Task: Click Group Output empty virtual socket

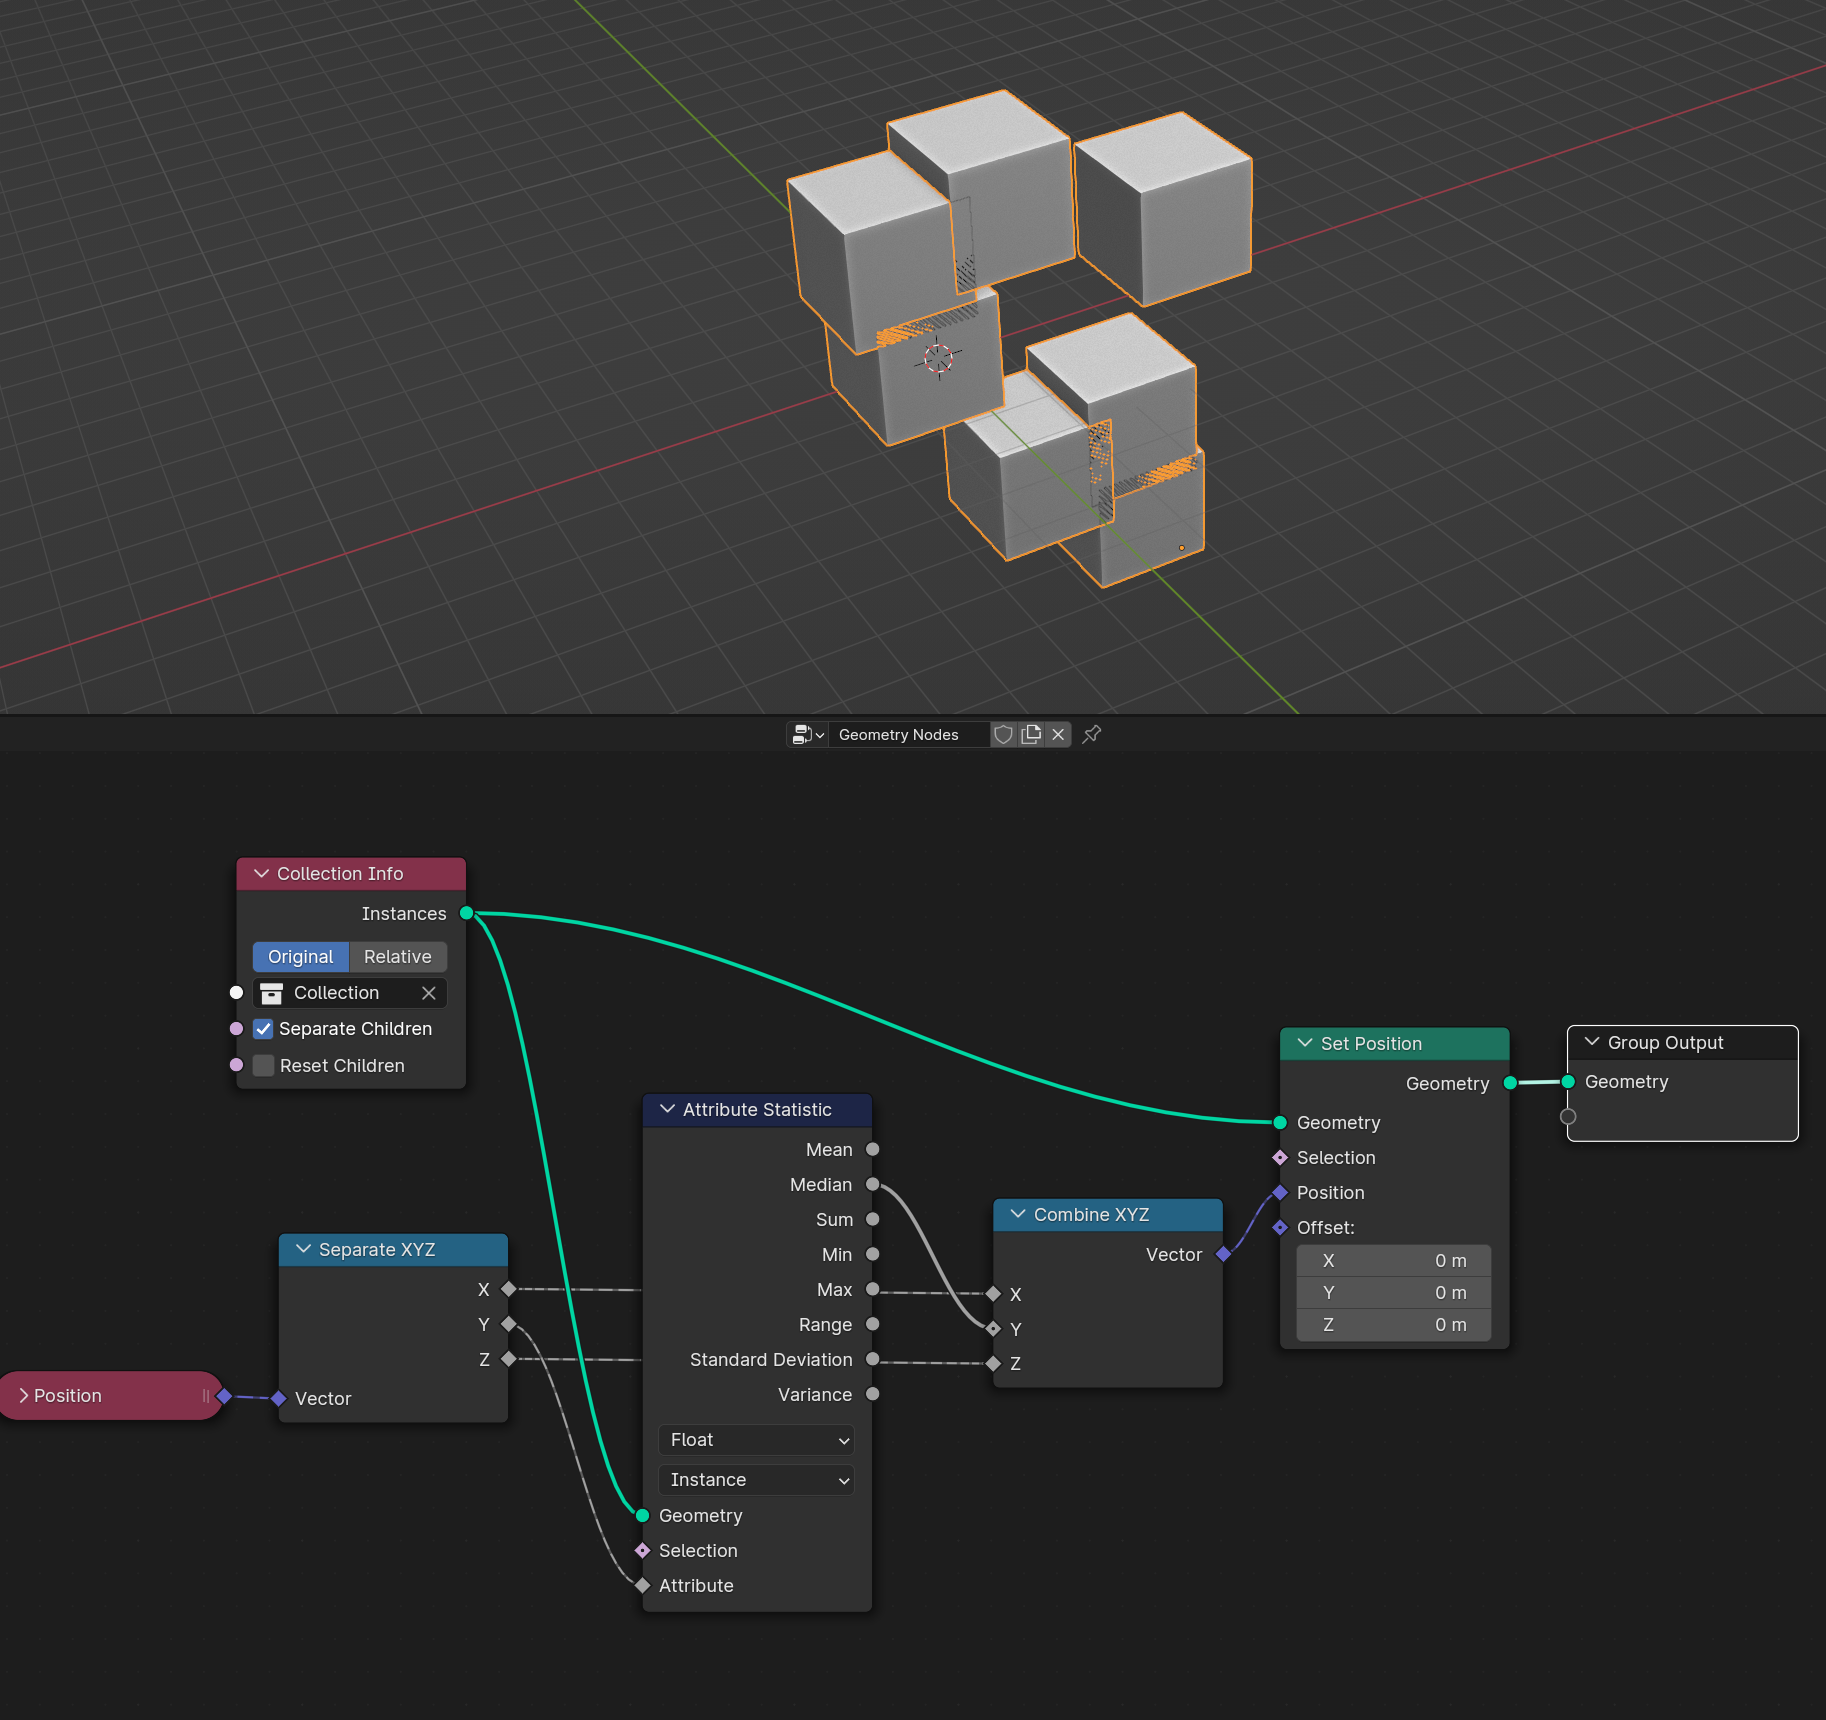Action: 1568,1117
